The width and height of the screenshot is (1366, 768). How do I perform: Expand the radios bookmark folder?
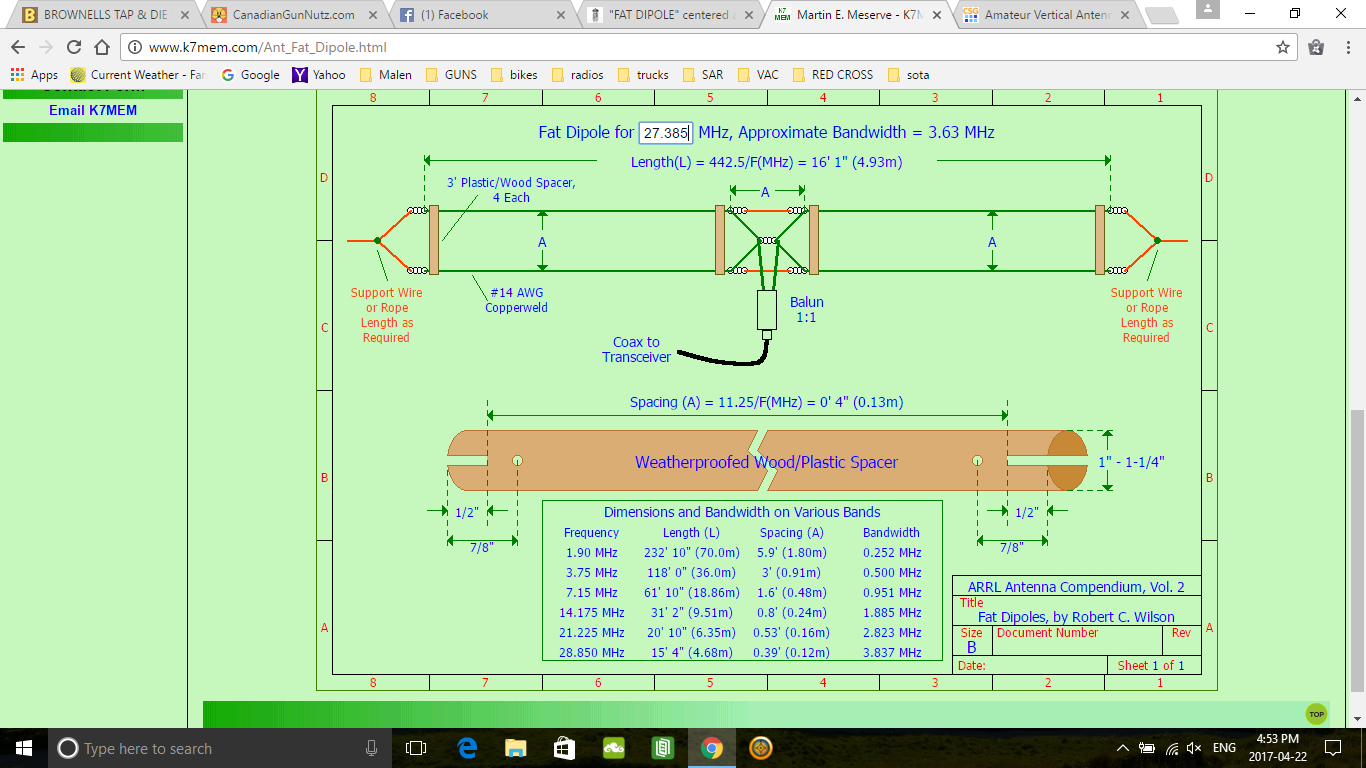pyautogui.click(x=577, y=75)
